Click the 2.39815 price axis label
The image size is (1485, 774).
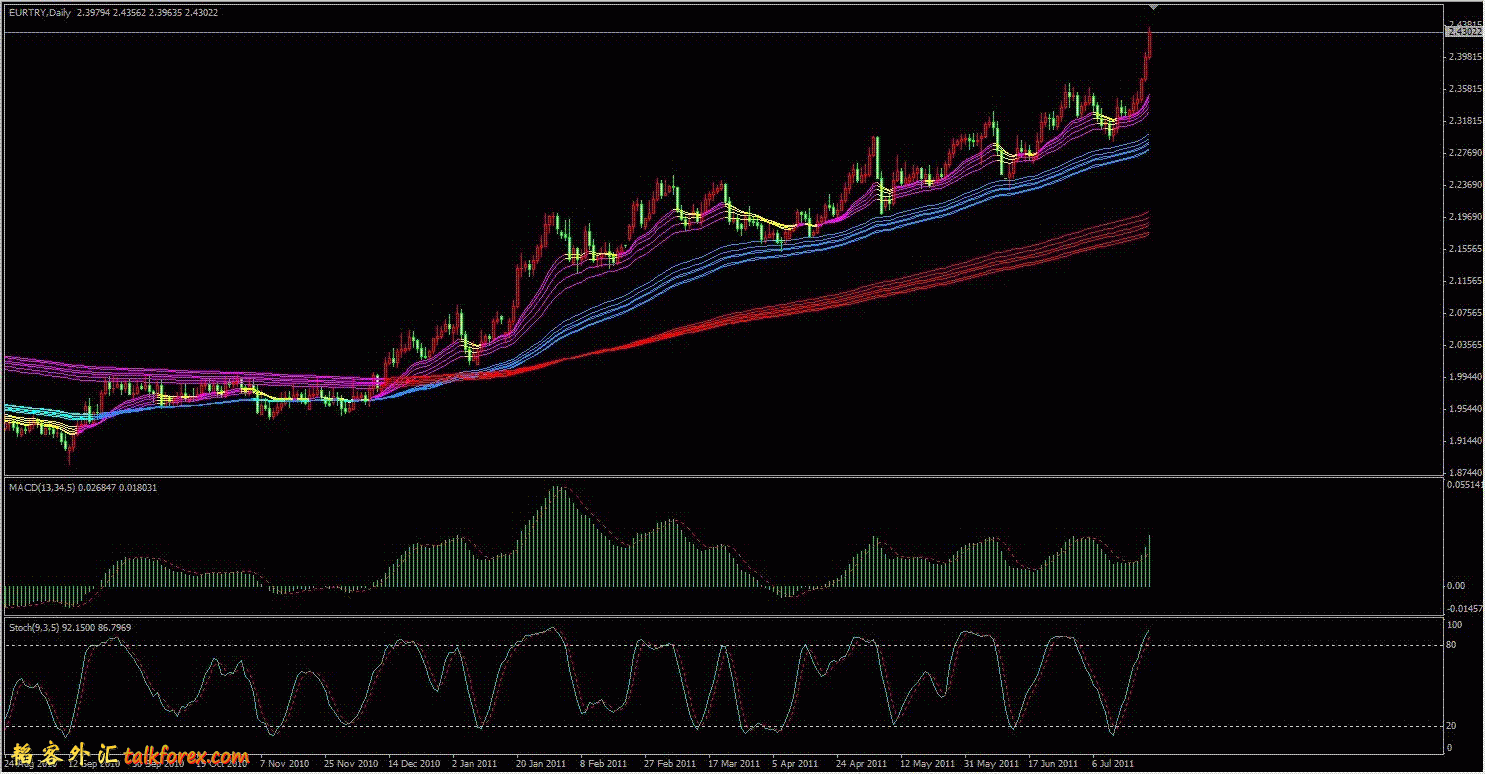pyautogui.click(x=1464, y=57)
